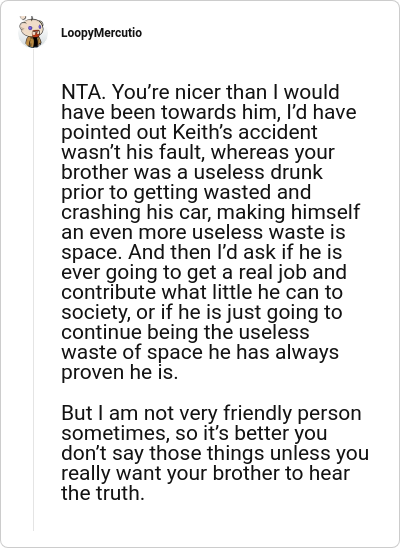Click the line 'sometimes, so it's better you'
400x548 pixels.
pyautogui.click(x=194, y=433)
